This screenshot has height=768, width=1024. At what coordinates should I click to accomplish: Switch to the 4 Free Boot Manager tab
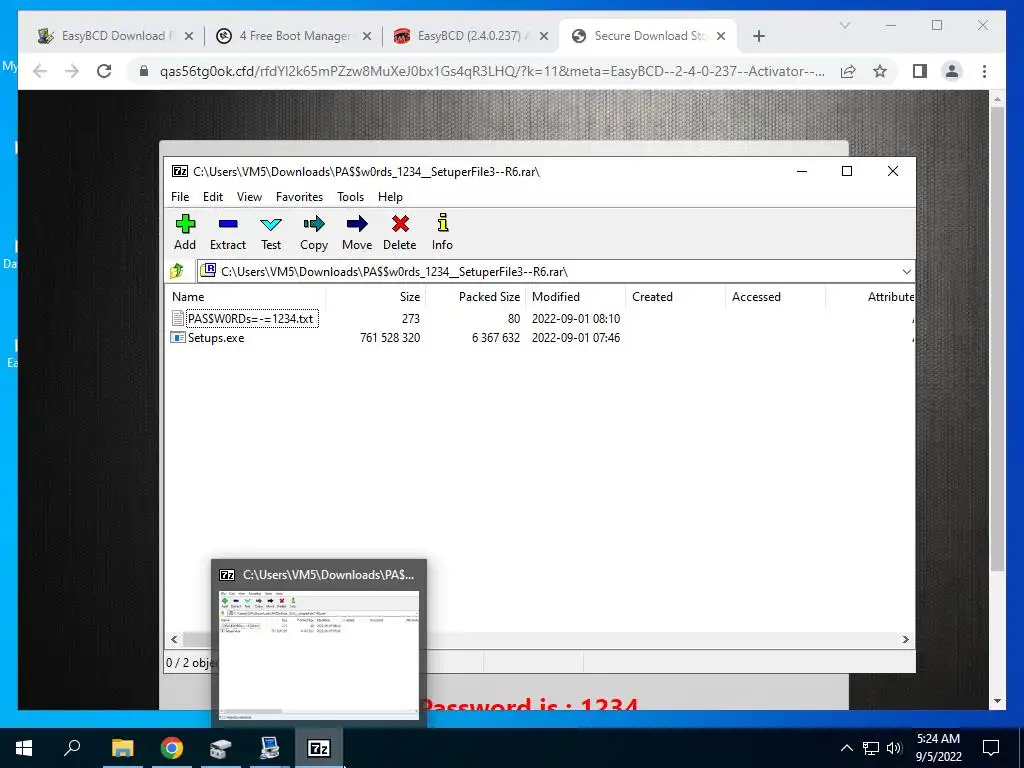click(293, 36)
